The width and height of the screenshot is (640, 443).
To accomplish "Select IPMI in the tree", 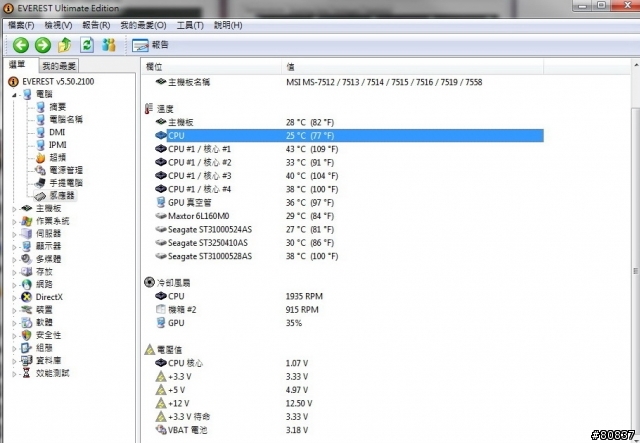I will (58, 145).
